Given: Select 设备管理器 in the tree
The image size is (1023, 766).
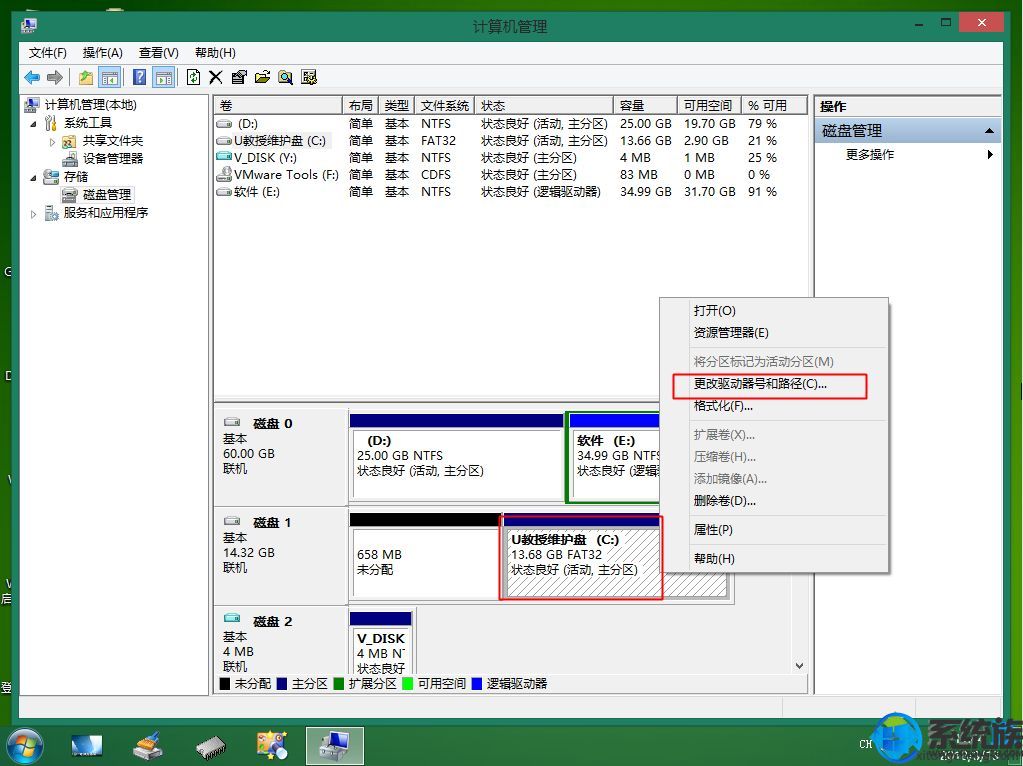Looking at the screenshot, I should [112, 159].
